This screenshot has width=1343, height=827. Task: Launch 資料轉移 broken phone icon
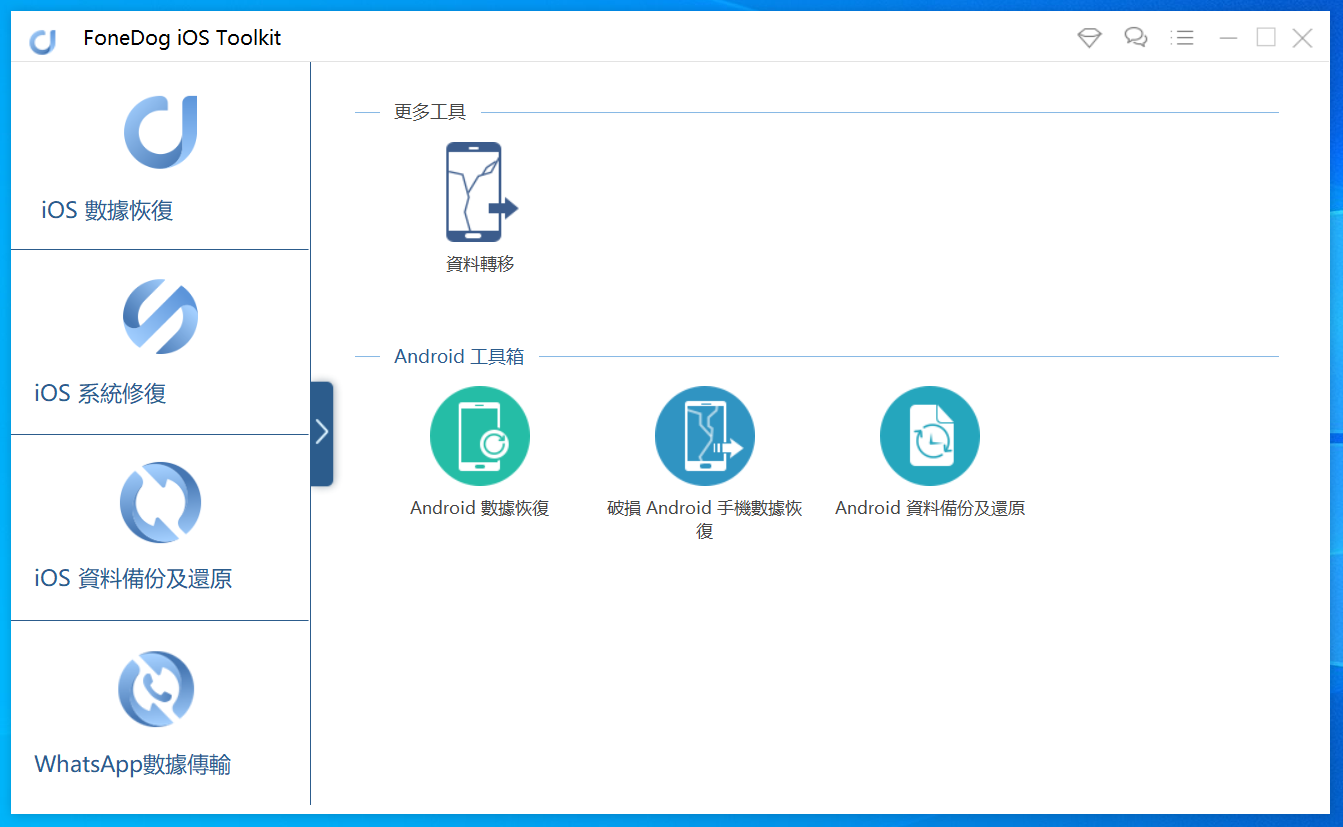point(481,192)
